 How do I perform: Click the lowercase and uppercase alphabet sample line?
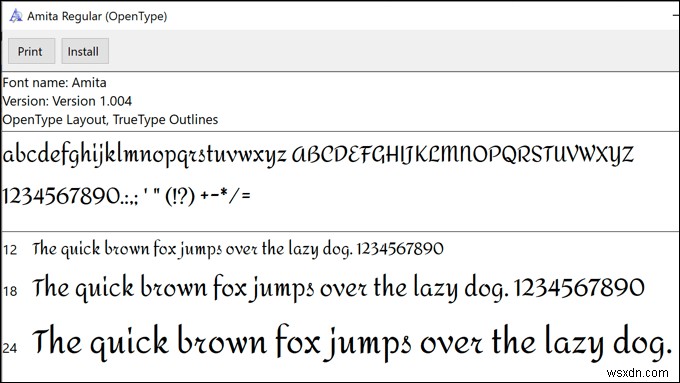[x=318, y=155]
